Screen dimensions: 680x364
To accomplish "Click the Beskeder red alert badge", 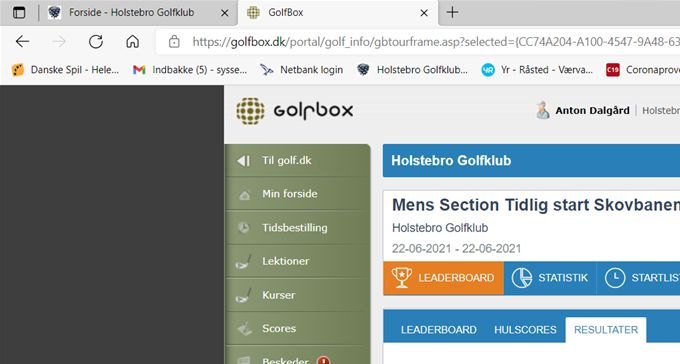I will [x=324, y=360].
